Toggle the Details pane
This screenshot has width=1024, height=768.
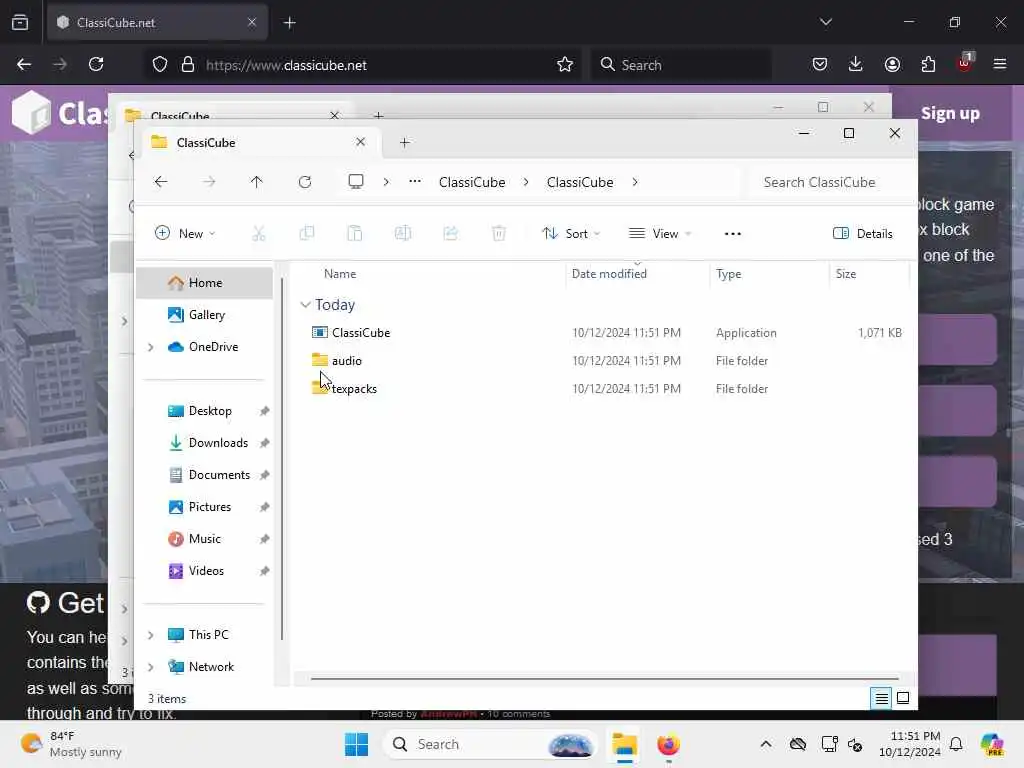tap(863, 234)
